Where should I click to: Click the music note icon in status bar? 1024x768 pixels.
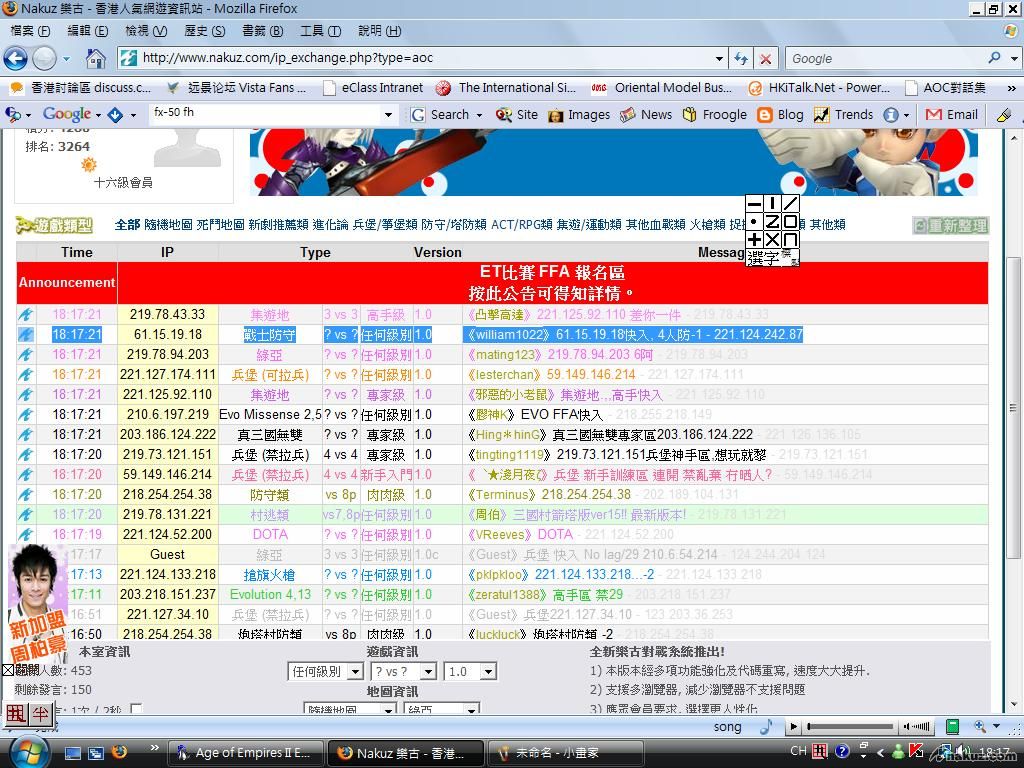(766, 726)
